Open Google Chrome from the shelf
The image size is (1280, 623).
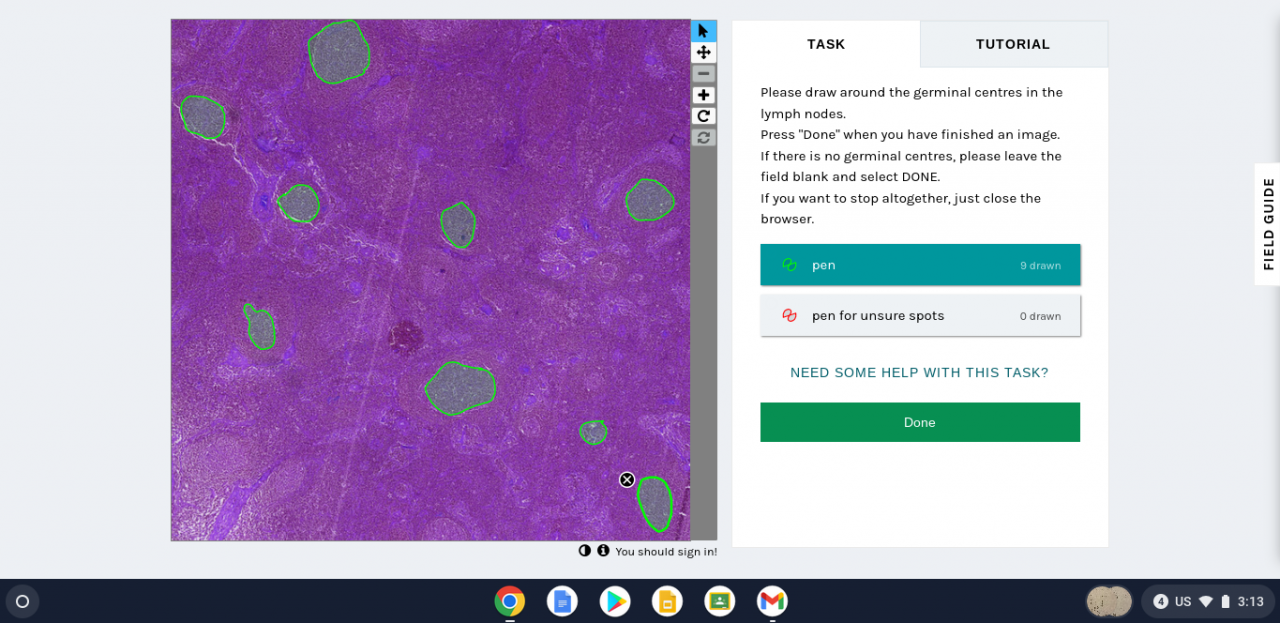[x=509, y=601]
